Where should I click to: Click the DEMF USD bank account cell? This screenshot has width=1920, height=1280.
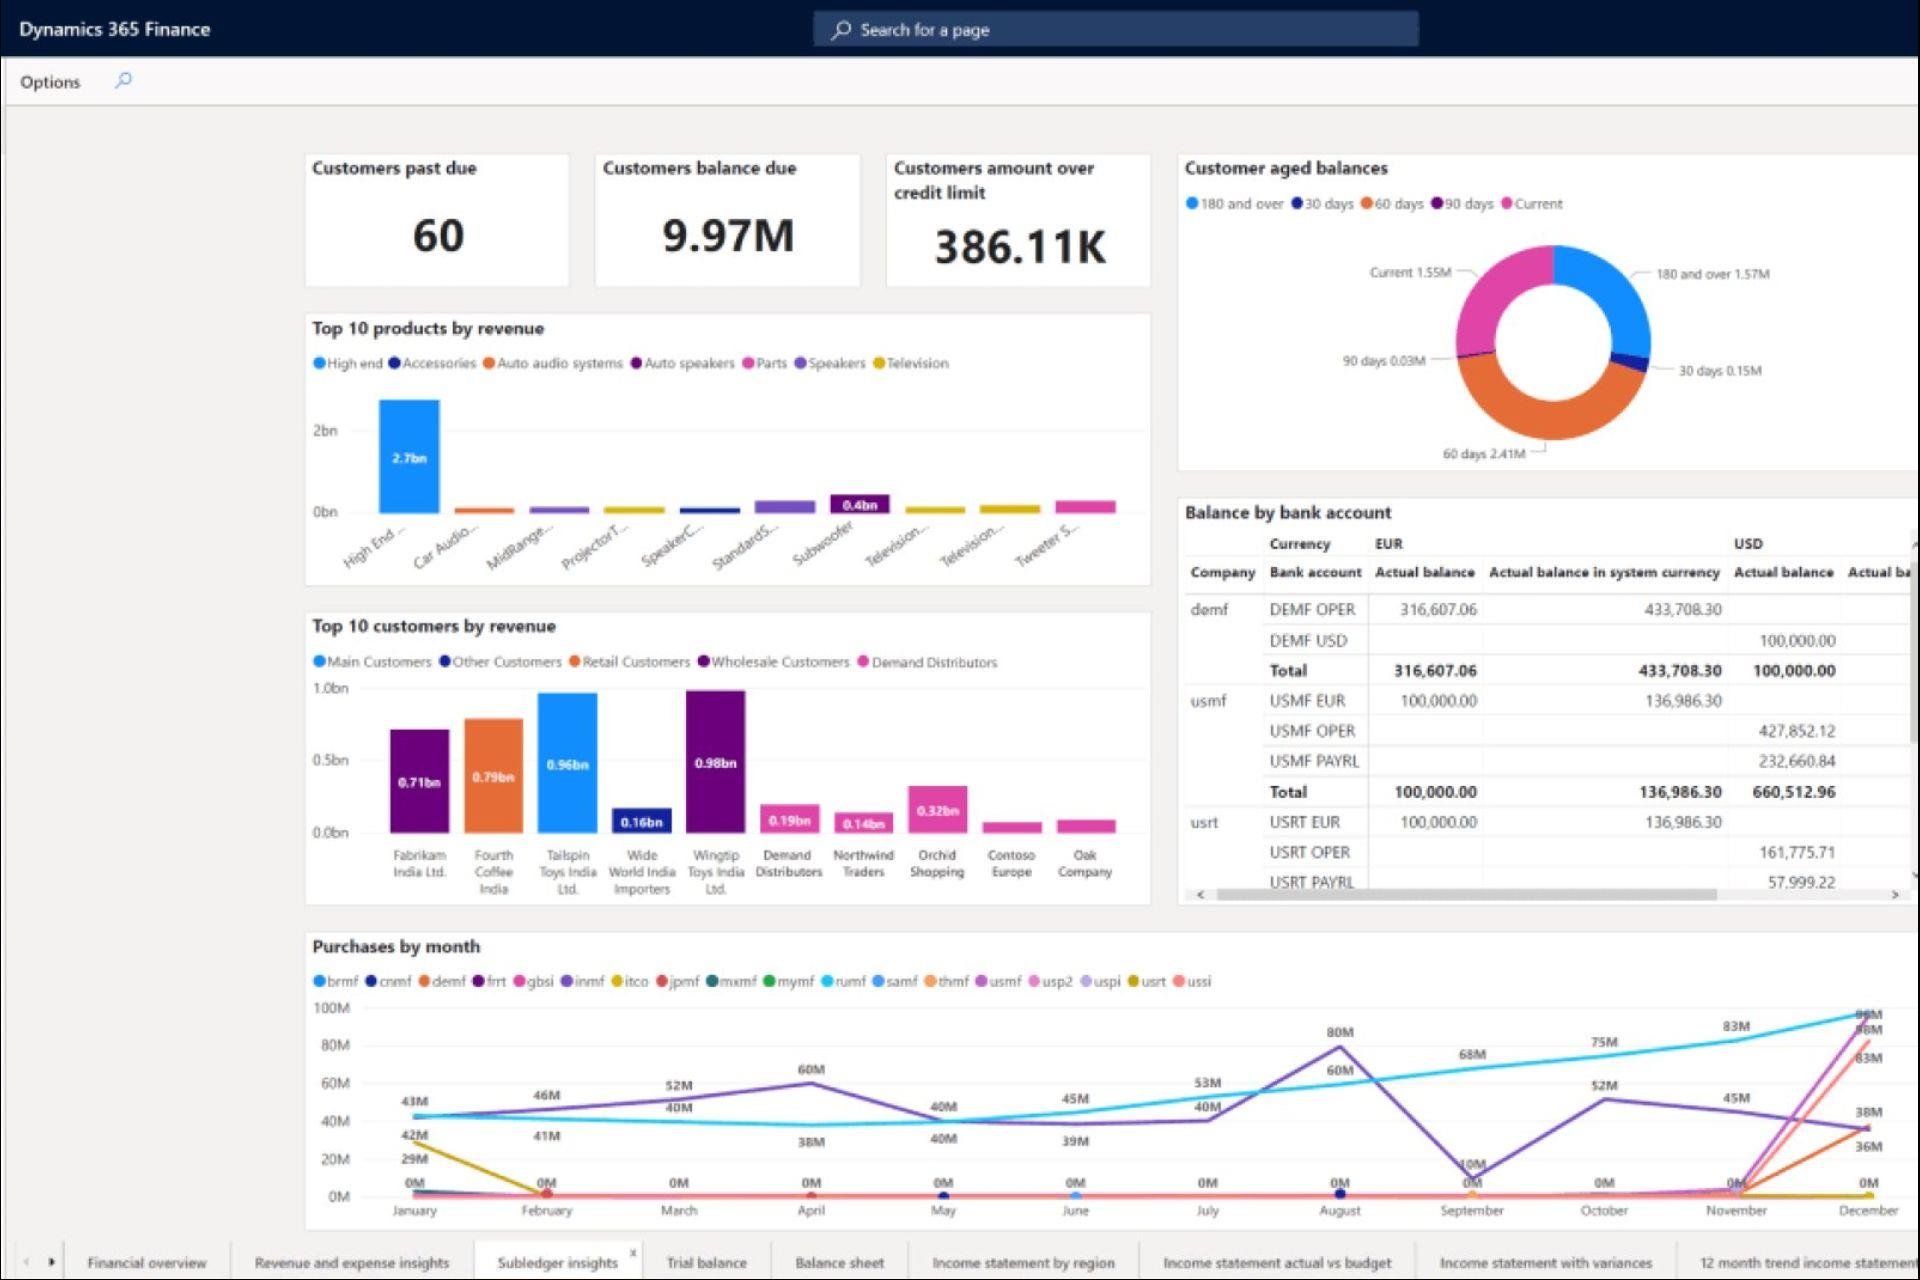click(x=1308, y=640)
